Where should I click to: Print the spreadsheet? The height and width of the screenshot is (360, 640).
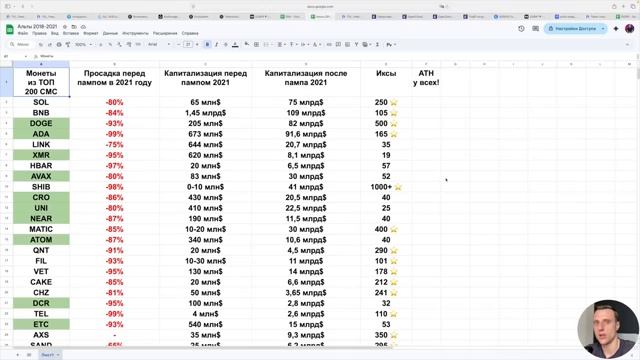click(59, 44)
